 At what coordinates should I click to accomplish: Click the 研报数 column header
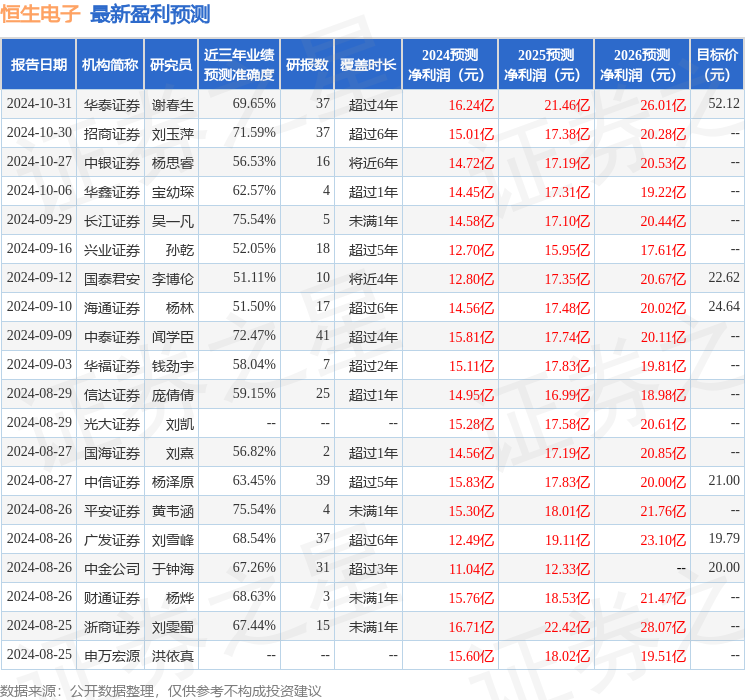point(307,64)
